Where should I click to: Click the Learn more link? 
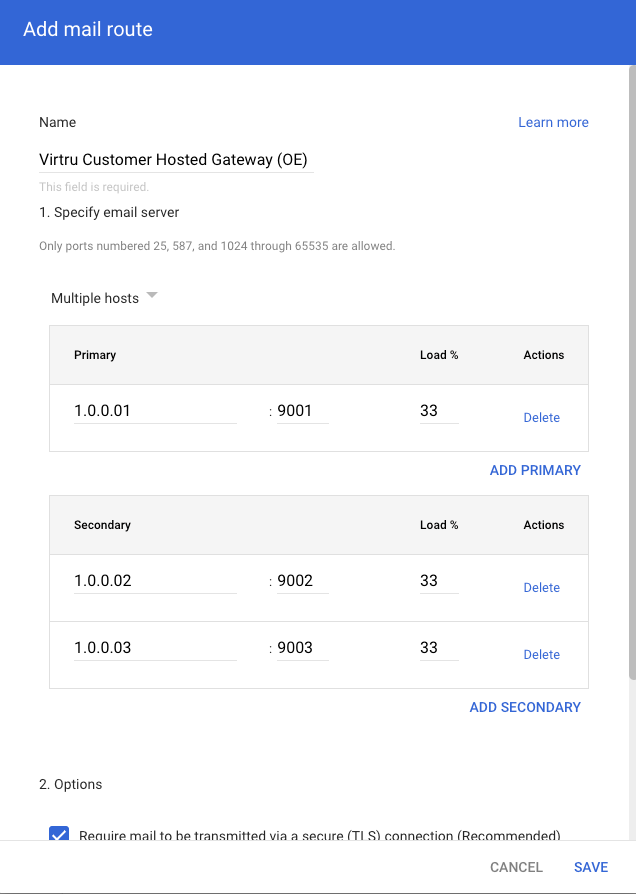[553, 122]
